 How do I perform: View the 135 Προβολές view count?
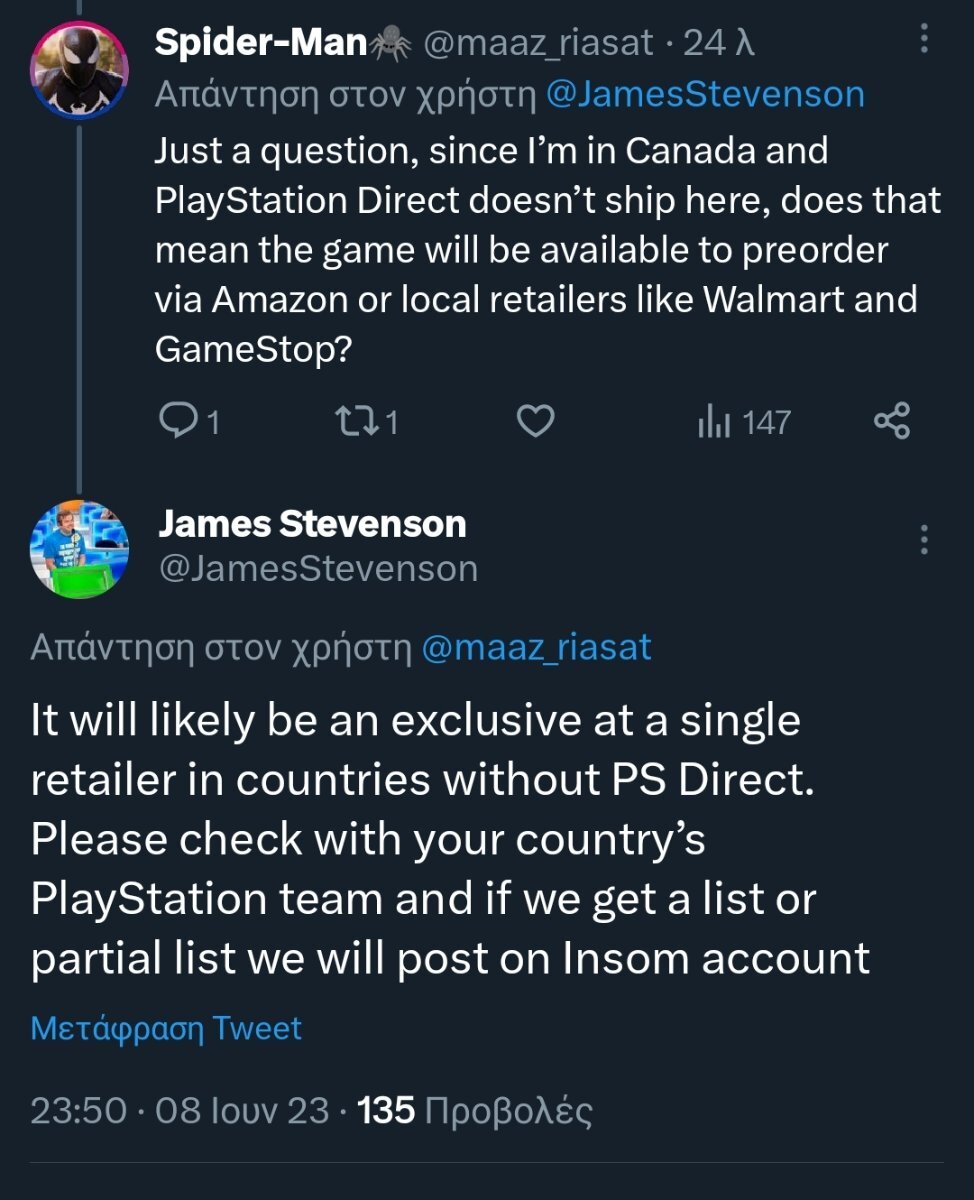coord(475,1111)
